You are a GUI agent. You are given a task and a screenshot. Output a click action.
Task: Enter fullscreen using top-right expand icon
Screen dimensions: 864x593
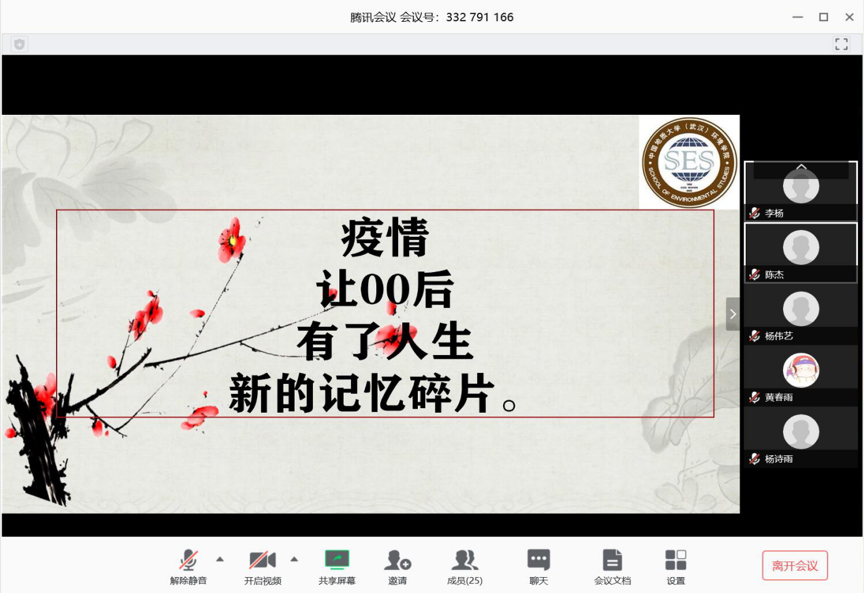(841, 44)
